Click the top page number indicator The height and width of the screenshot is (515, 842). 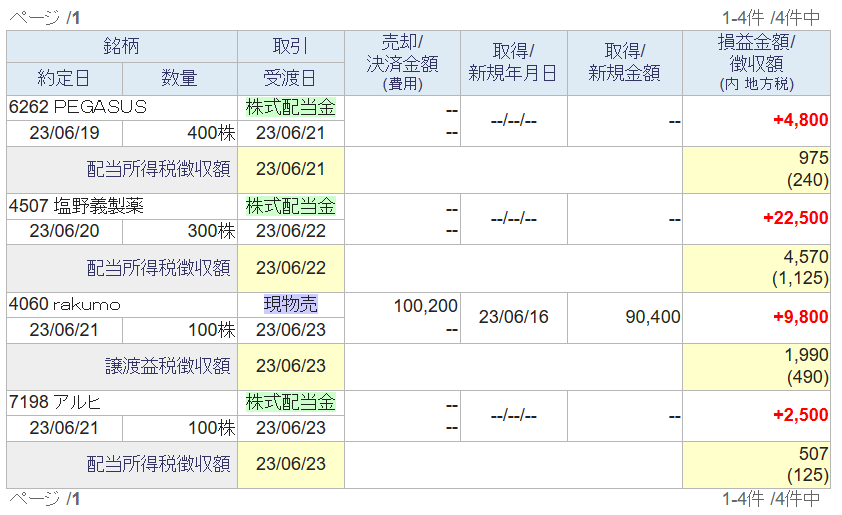click(45, 18)
